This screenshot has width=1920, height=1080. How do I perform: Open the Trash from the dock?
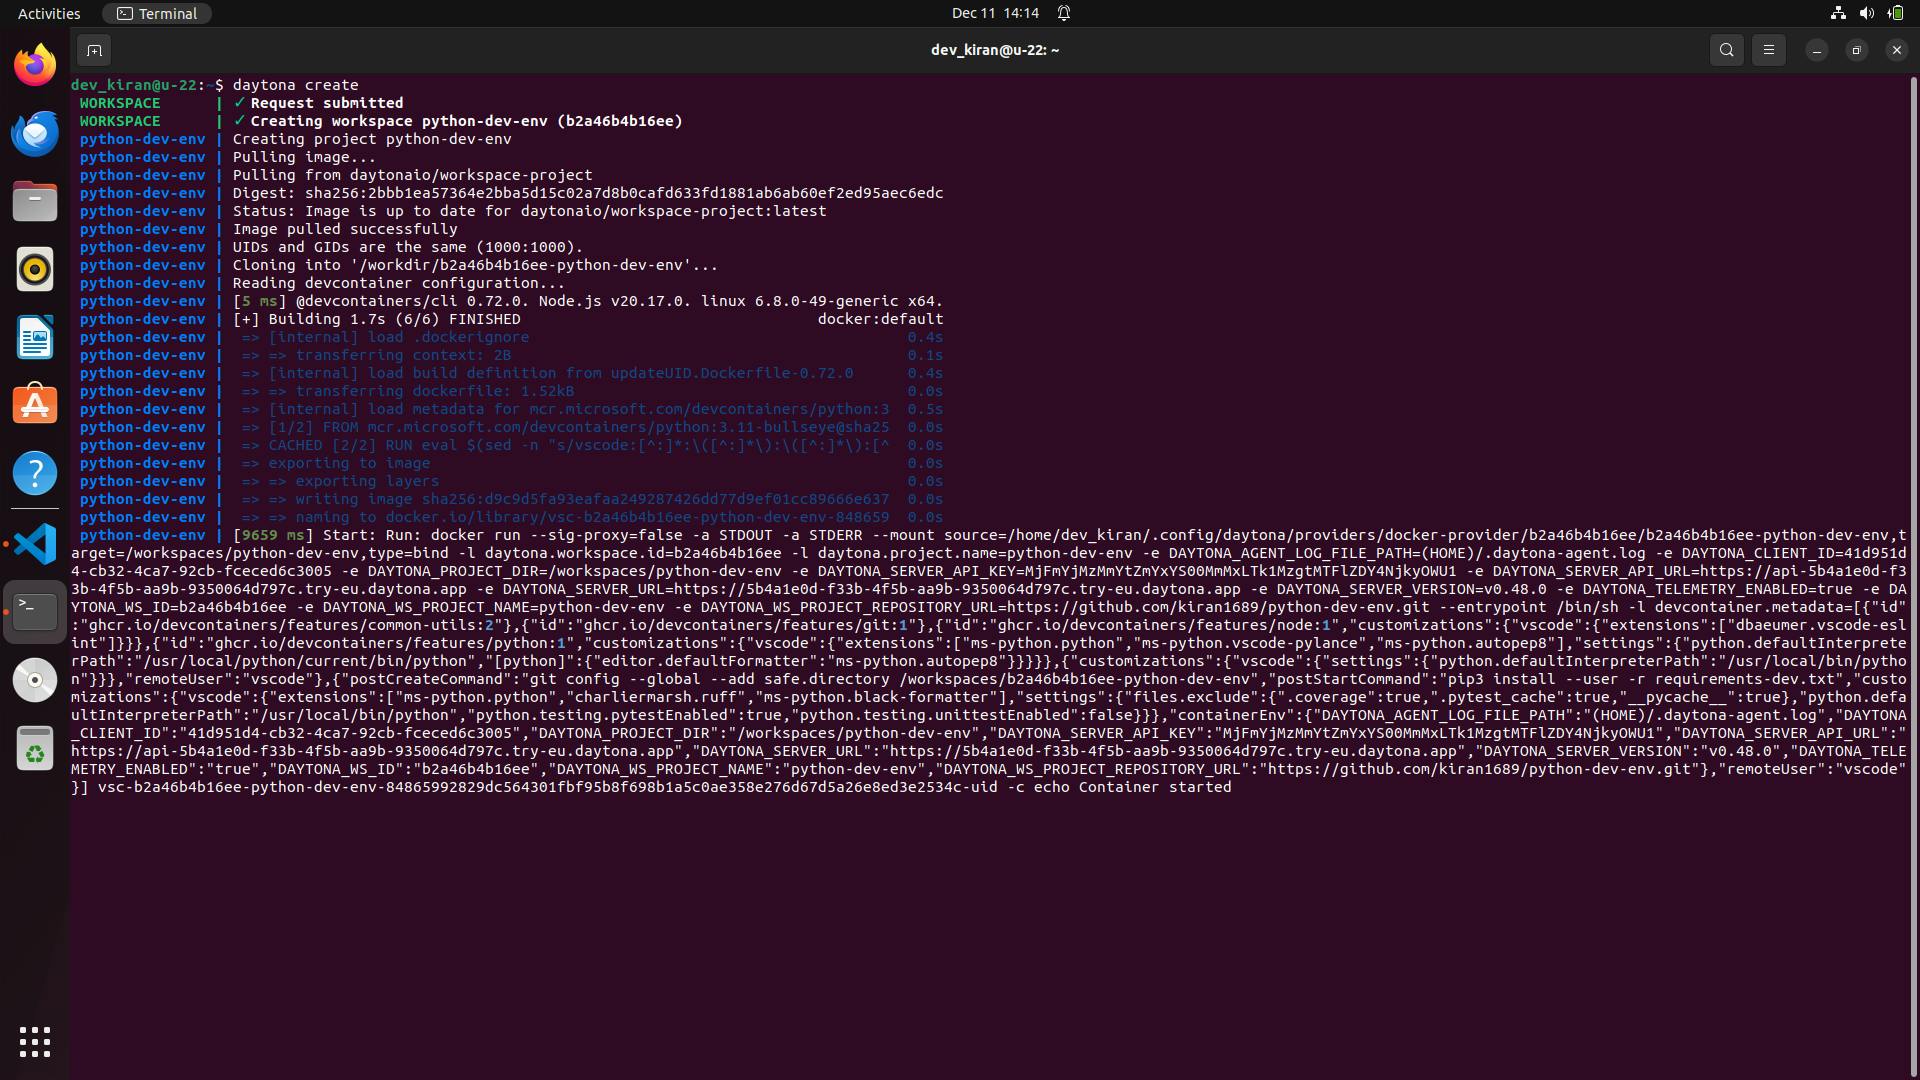pyautogui.click(x=35, y=748)
